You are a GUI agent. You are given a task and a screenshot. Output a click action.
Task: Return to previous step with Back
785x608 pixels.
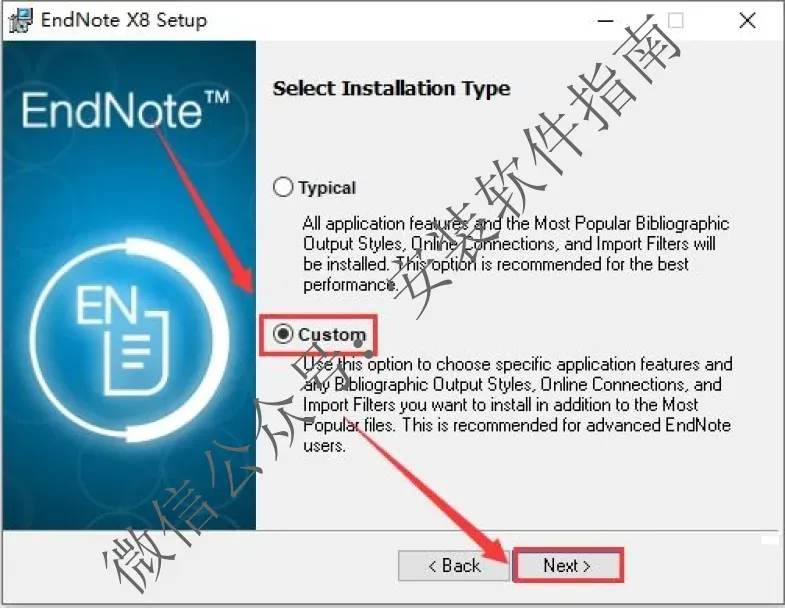tap(454, 565)
